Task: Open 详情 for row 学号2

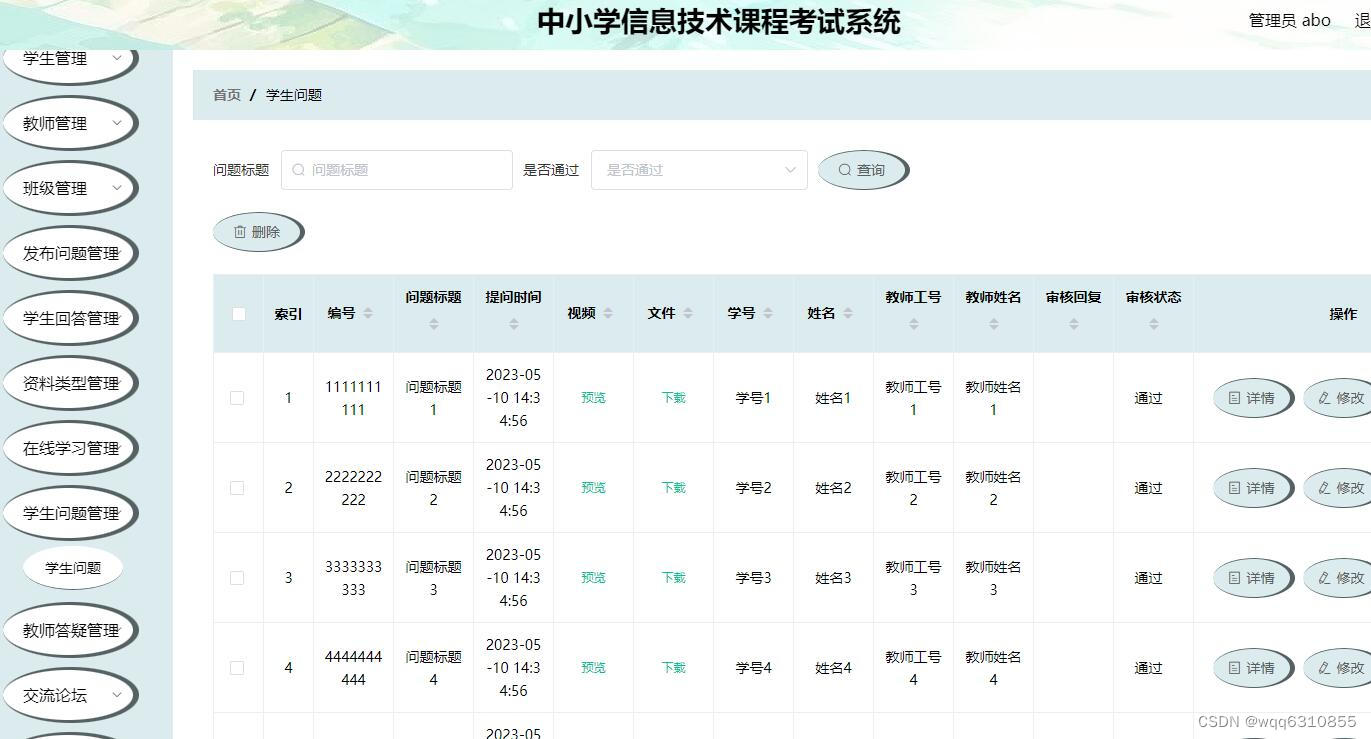Action: click(x=1252, y=488)
